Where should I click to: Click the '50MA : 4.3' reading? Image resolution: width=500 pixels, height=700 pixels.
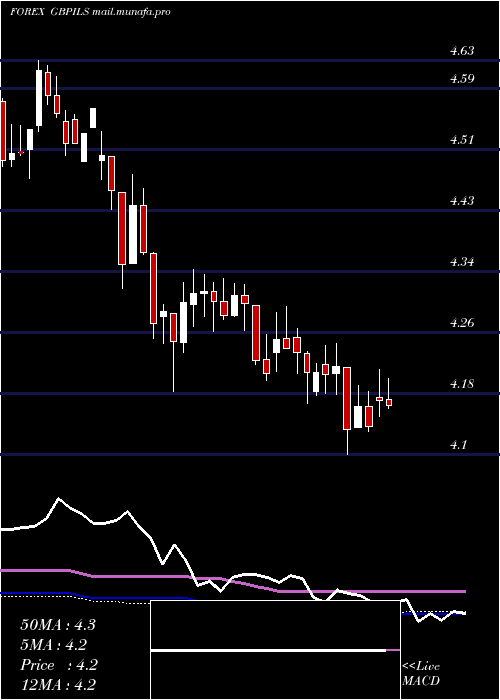[58, 625]
